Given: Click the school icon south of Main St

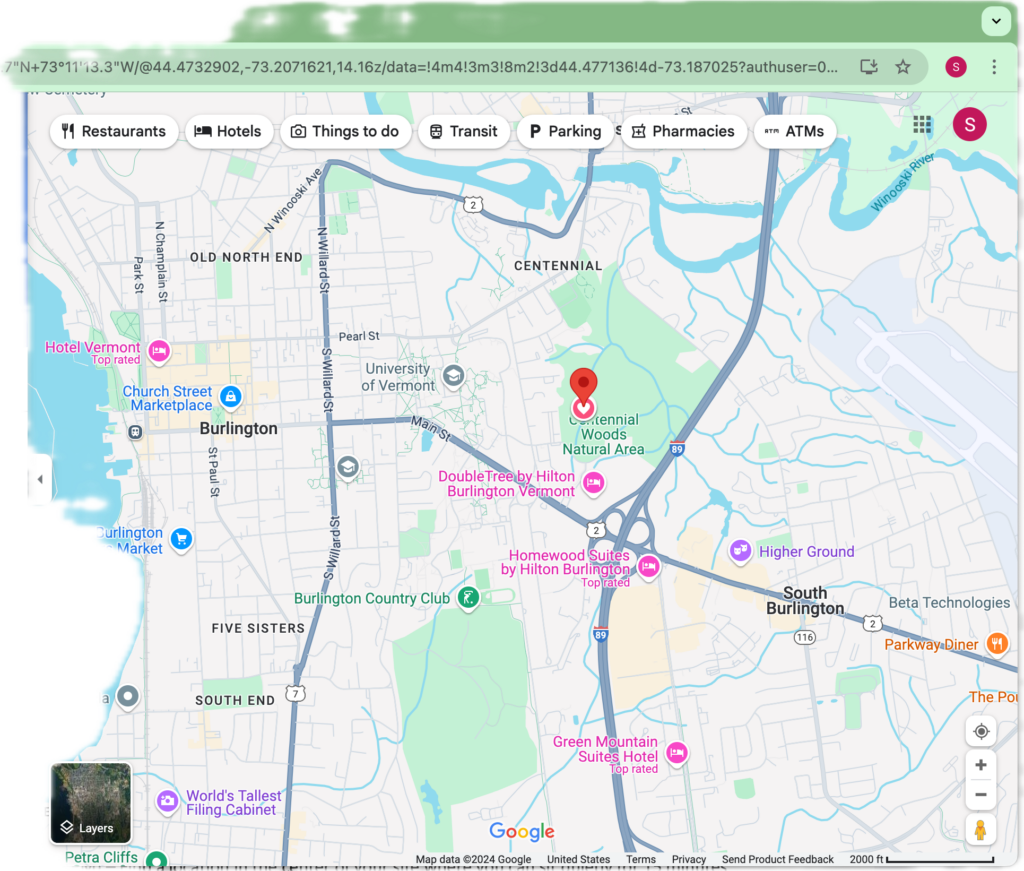Looking at the screenshot, I should pos(348,467).
